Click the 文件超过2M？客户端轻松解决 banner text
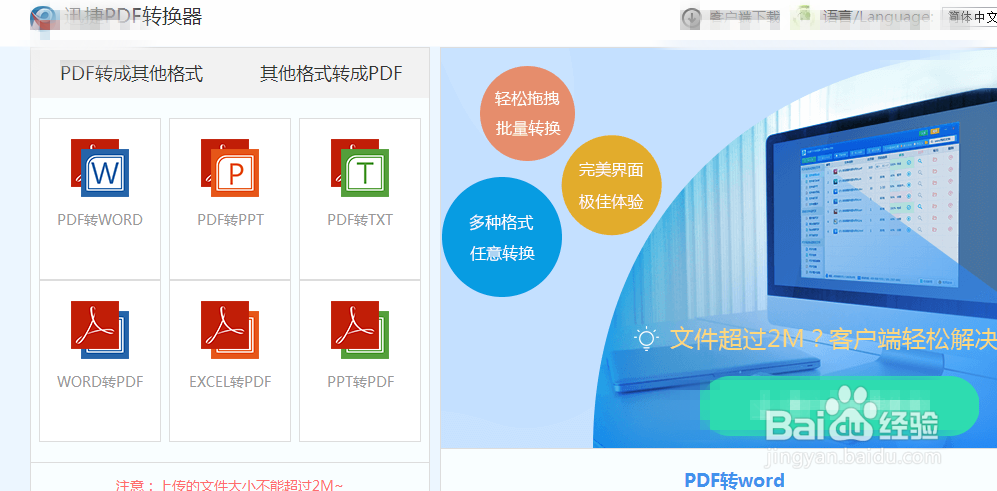The height and width of the screenshot is (491, 997). (x=833, y=340)
